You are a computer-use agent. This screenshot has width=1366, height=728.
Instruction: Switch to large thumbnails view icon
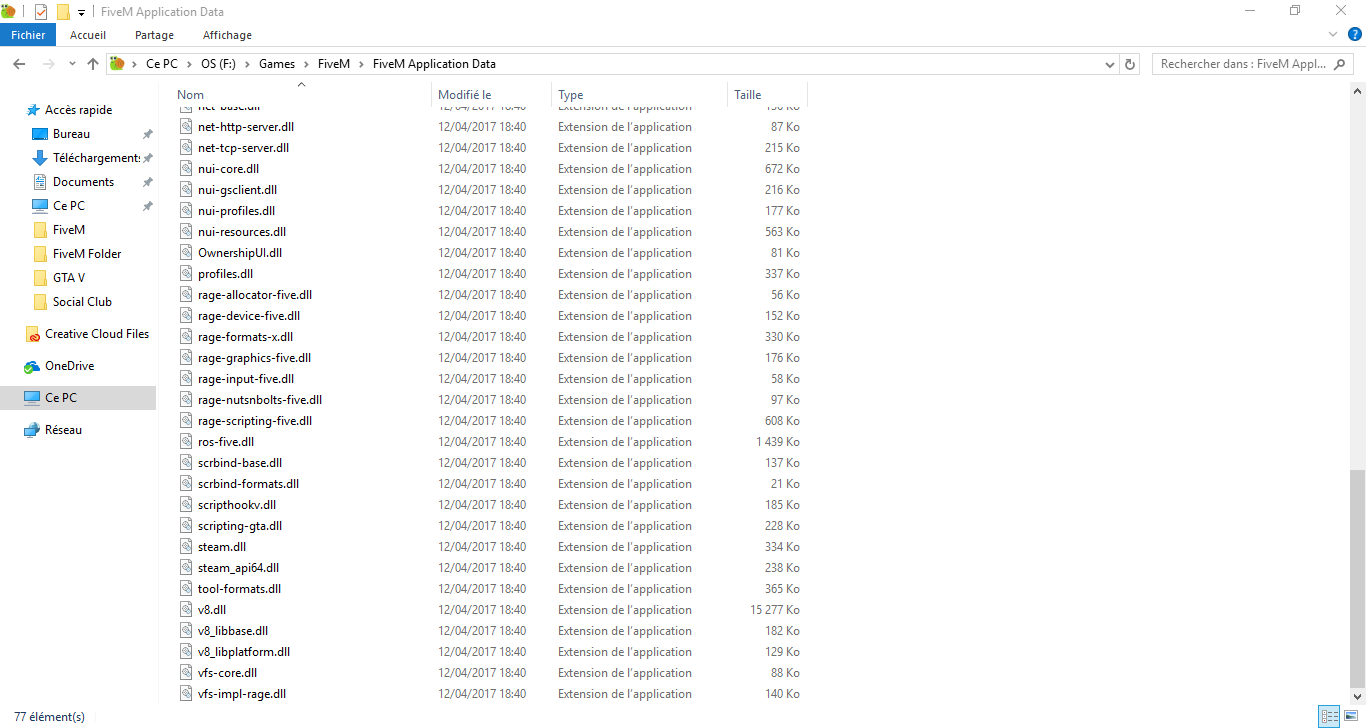pyautogui.click(x=1350, y=716)
